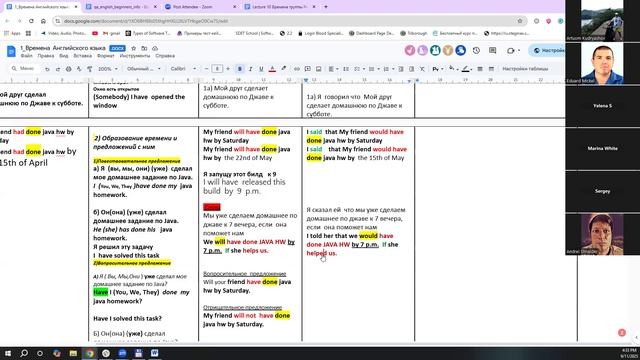Open the table settings button in the toolbar
The width and height of the screenshot is (640, 360).
tap(525, 69)
